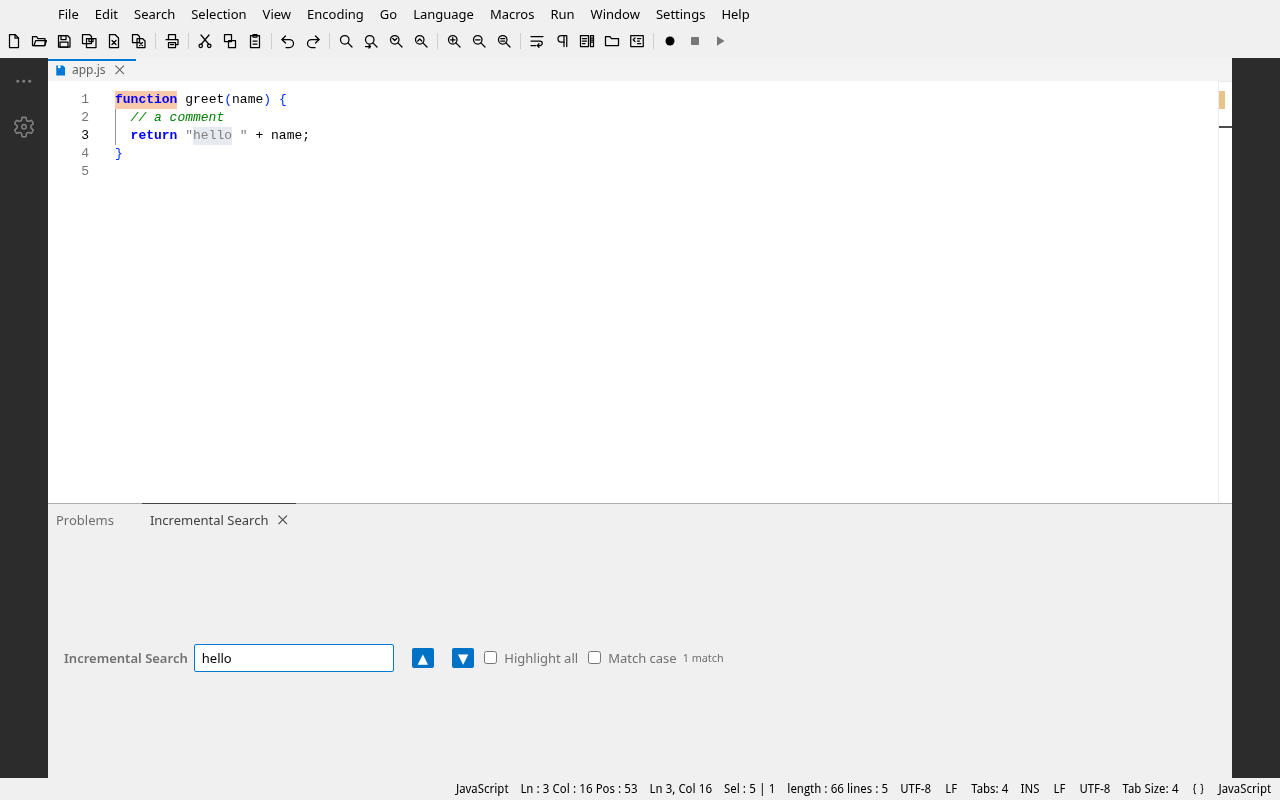Click LF line ending next to Tabs: 4
This screenshot has height=800, width=1280.
951,788
